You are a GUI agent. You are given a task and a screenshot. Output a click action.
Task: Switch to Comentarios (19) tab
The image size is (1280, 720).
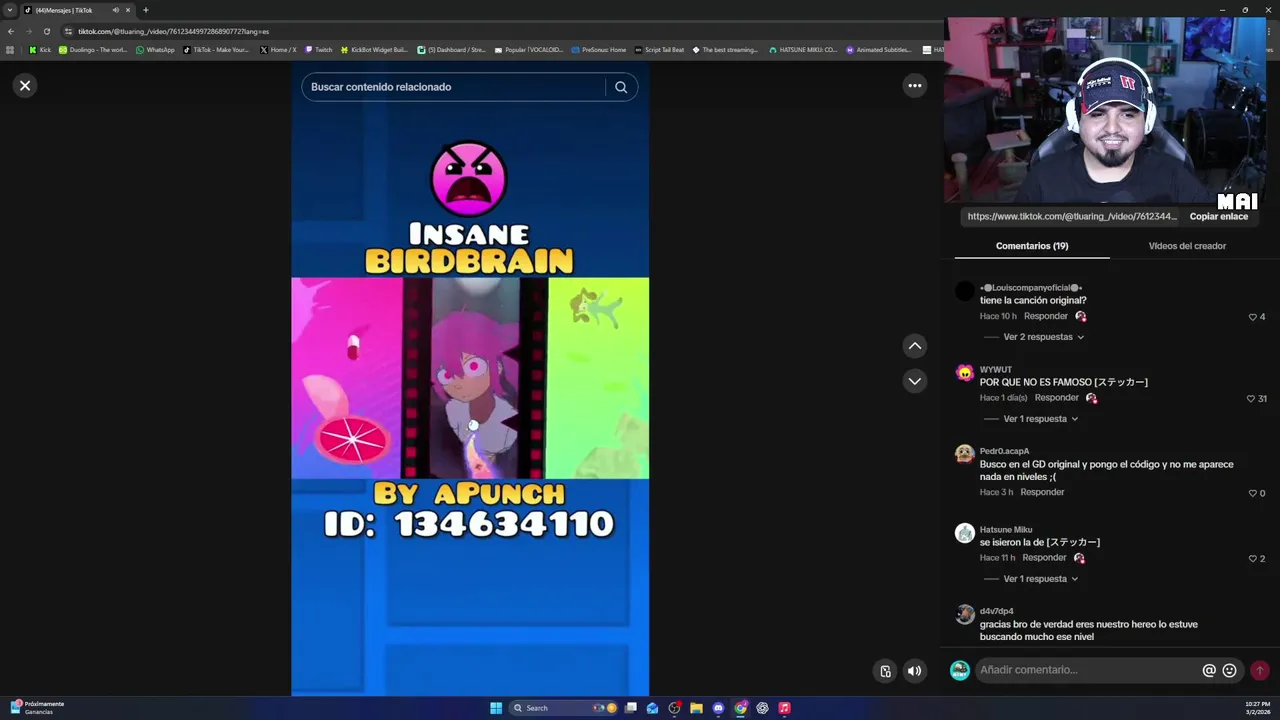[1032, 246]
